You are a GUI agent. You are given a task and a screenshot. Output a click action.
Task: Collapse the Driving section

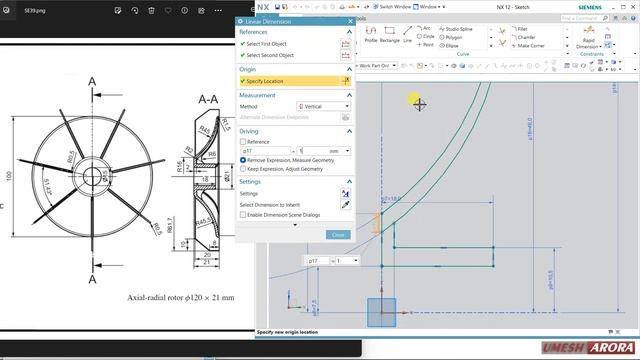pyautogui.click(x=349, y=131)
